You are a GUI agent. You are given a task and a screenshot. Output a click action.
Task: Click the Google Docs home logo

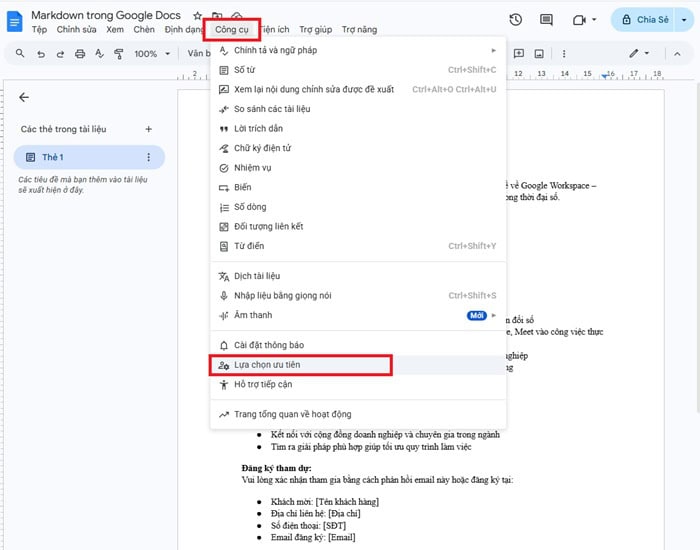(15, 21)
